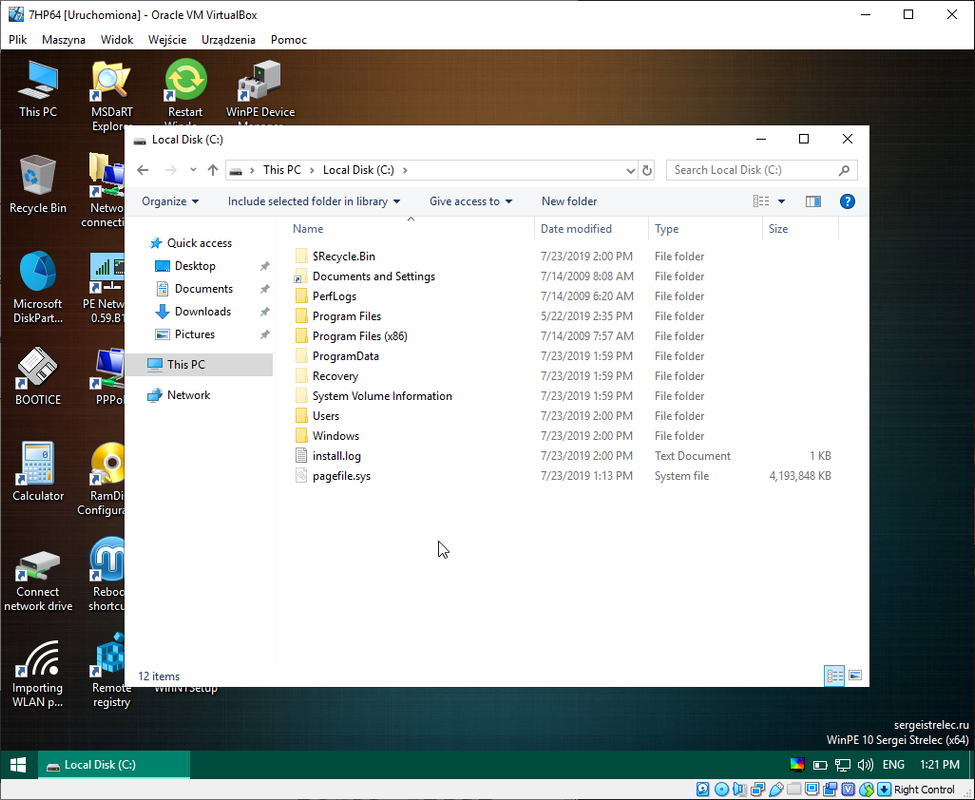Viewport: 975px width, 800px height.
Task: Open the Windows Start button
Action: coord(18,765)
